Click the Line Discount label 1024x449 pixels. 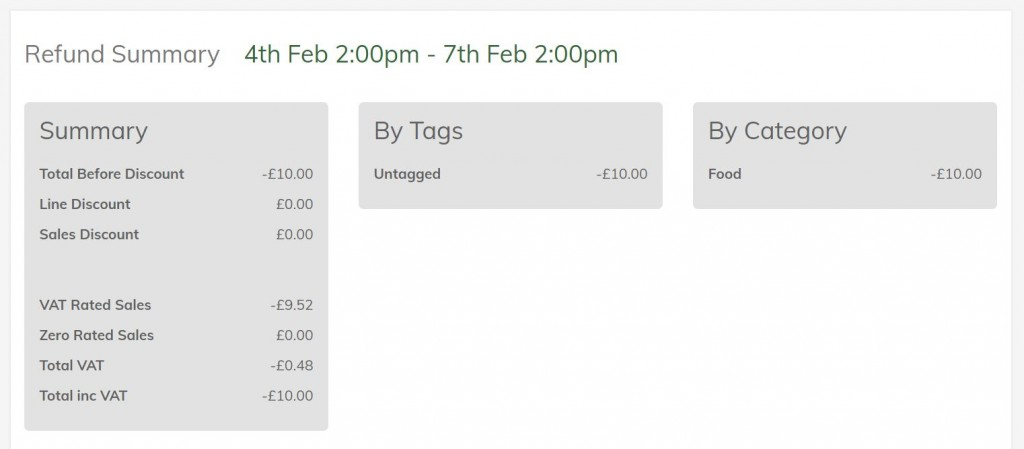click(x=85, y=204)
